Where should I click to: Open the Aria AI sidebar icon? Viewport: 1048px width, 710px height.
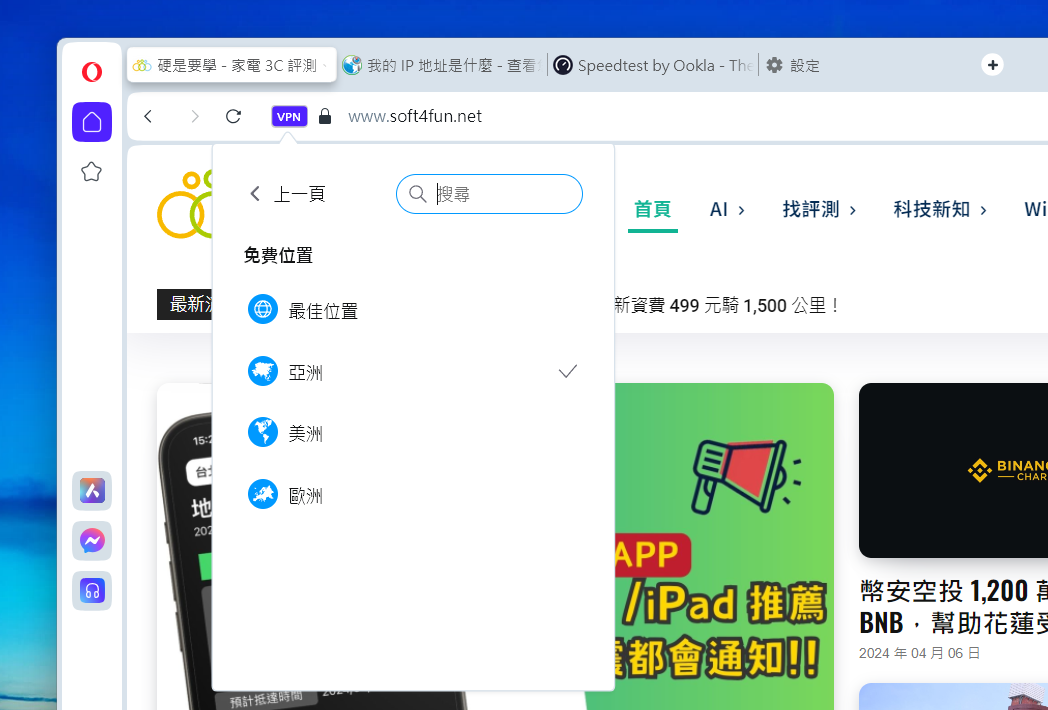click(x=92, y=491)
